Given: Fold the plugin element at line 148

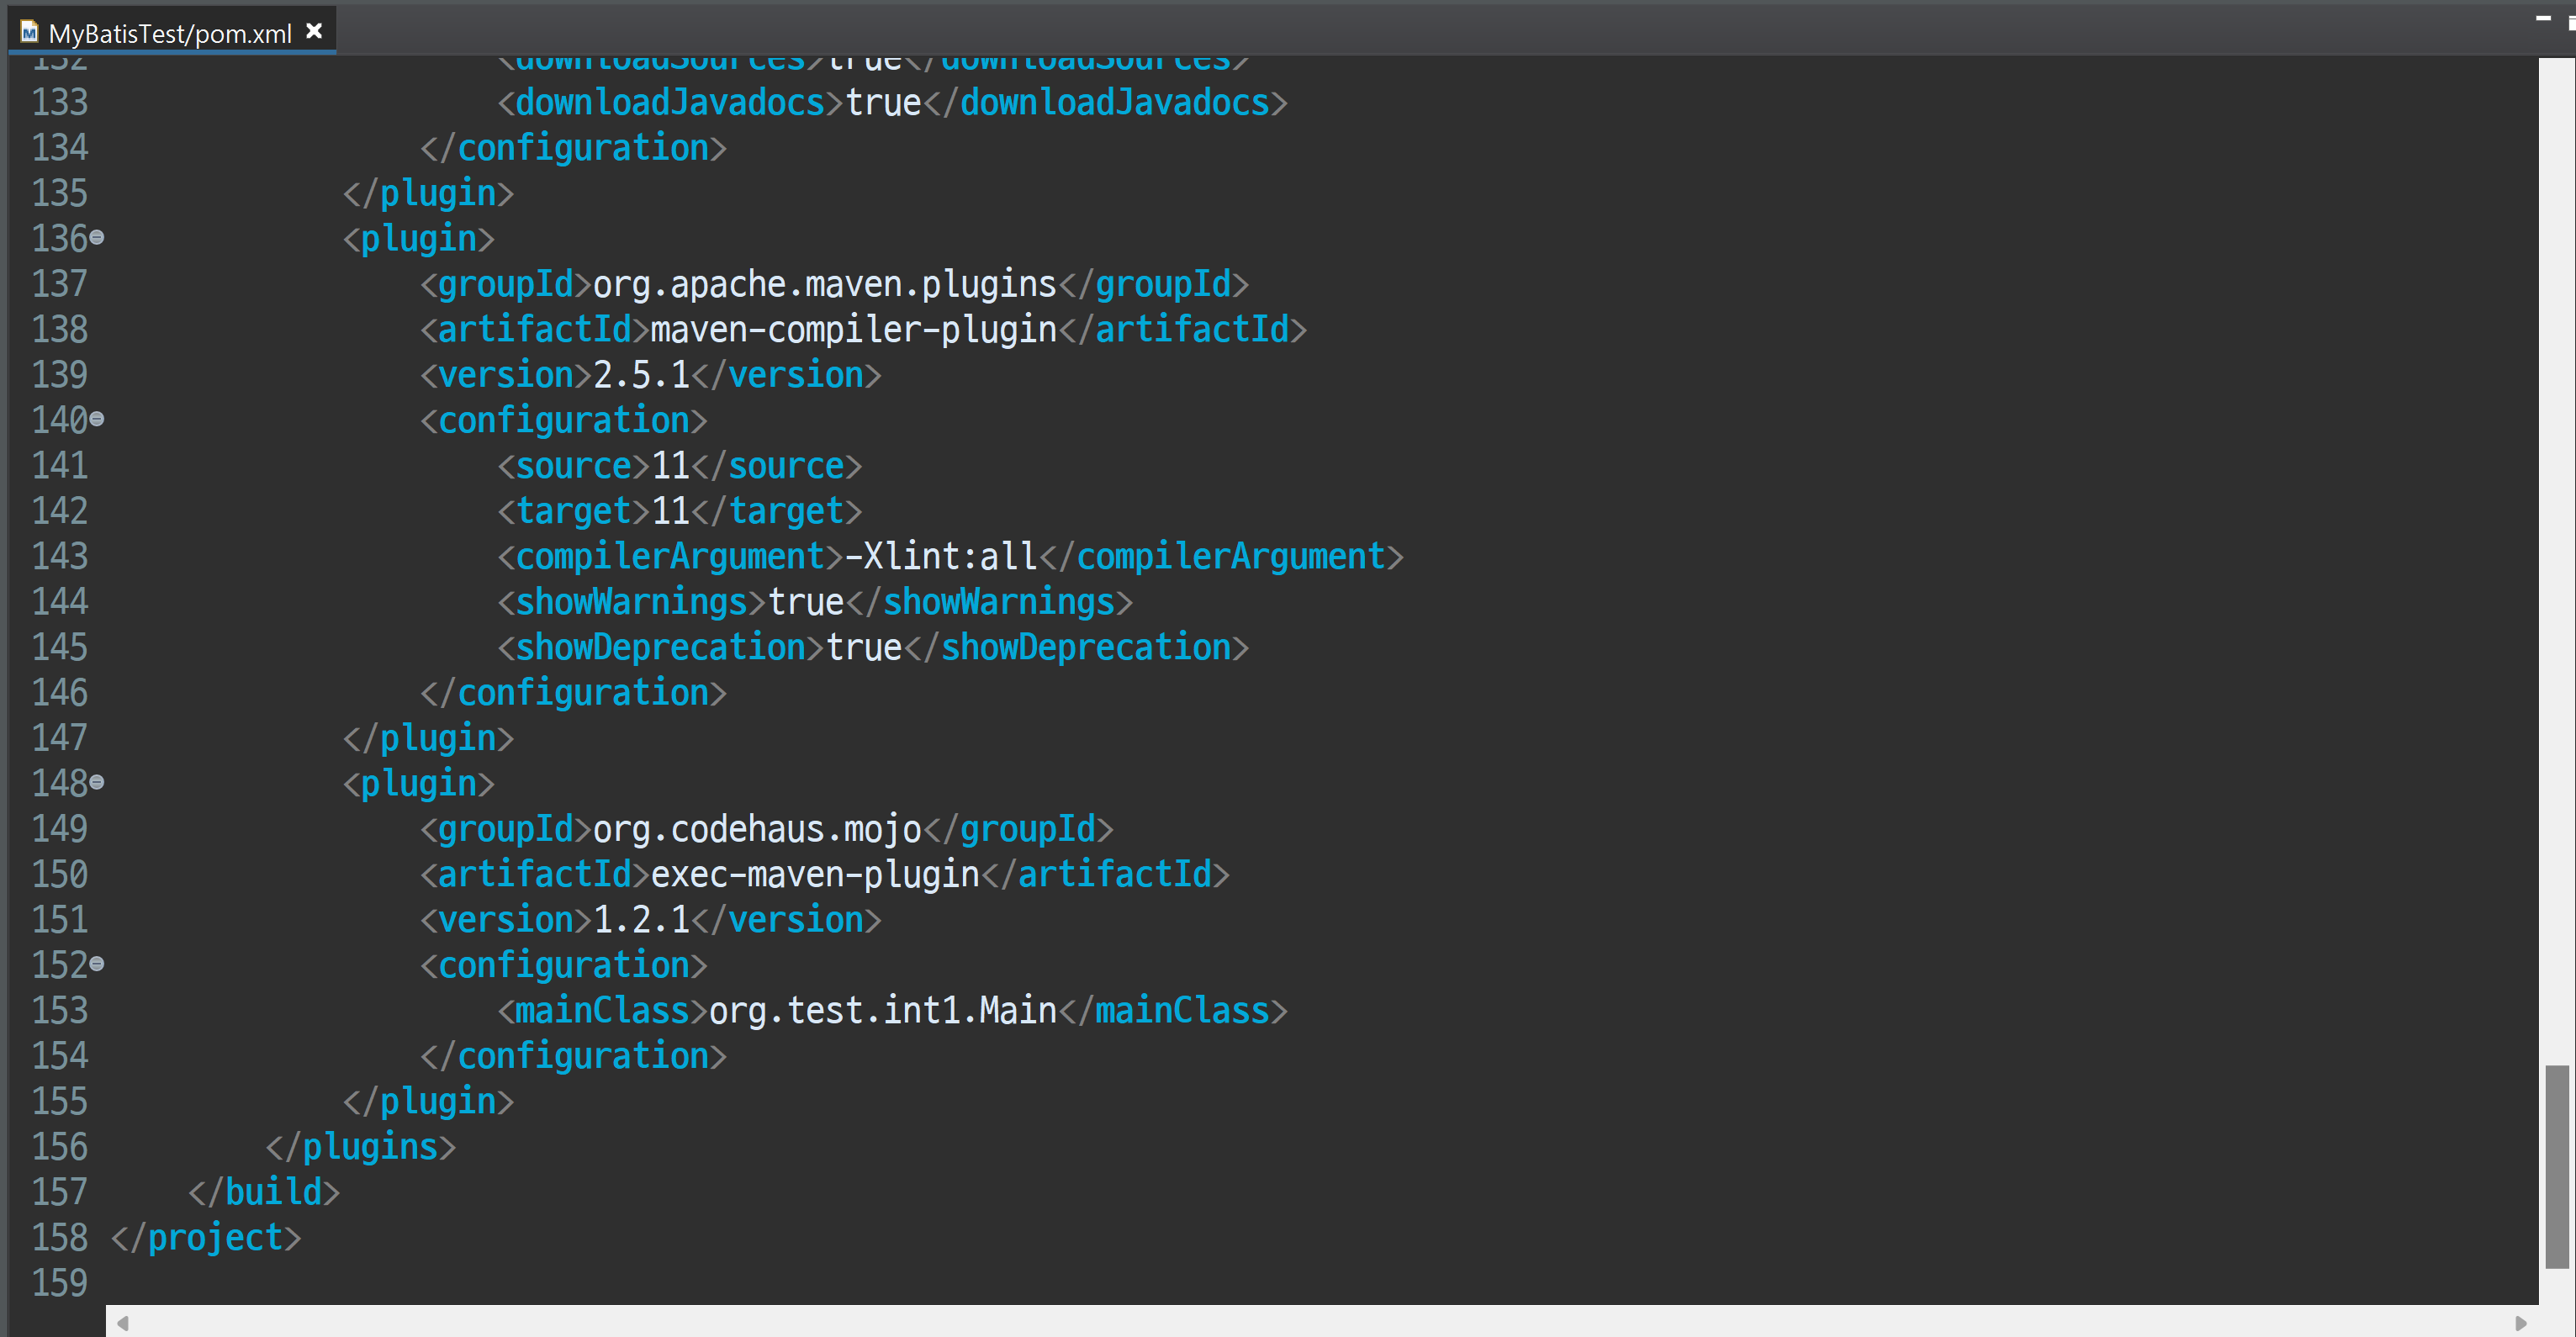Looking at the screenshot, I should pyautogui.click(x=97, y=782).
